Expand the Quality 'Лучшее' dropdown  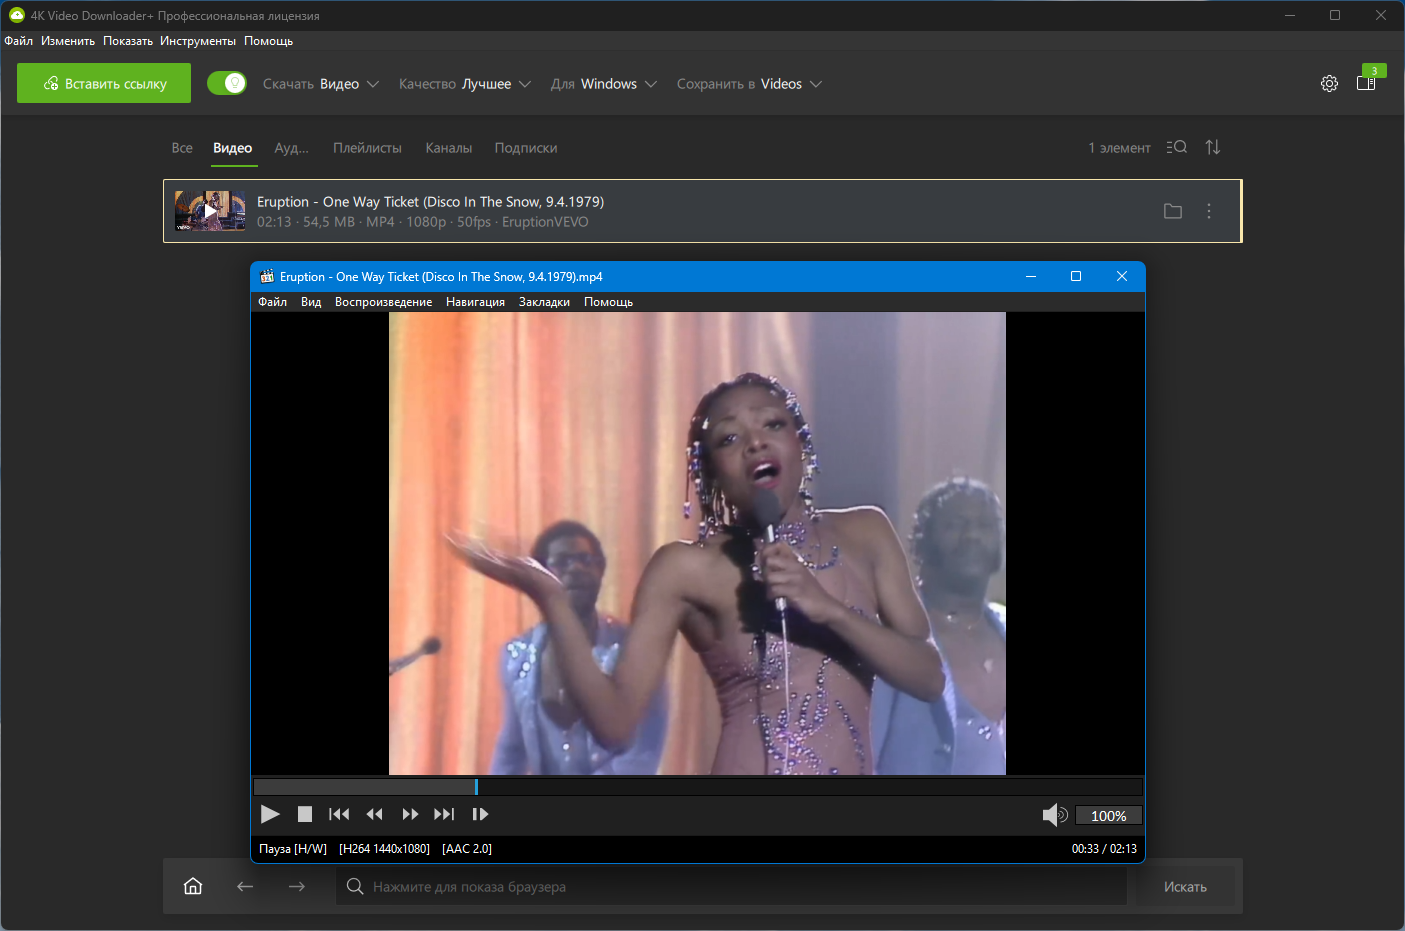[x=465, y=84]
